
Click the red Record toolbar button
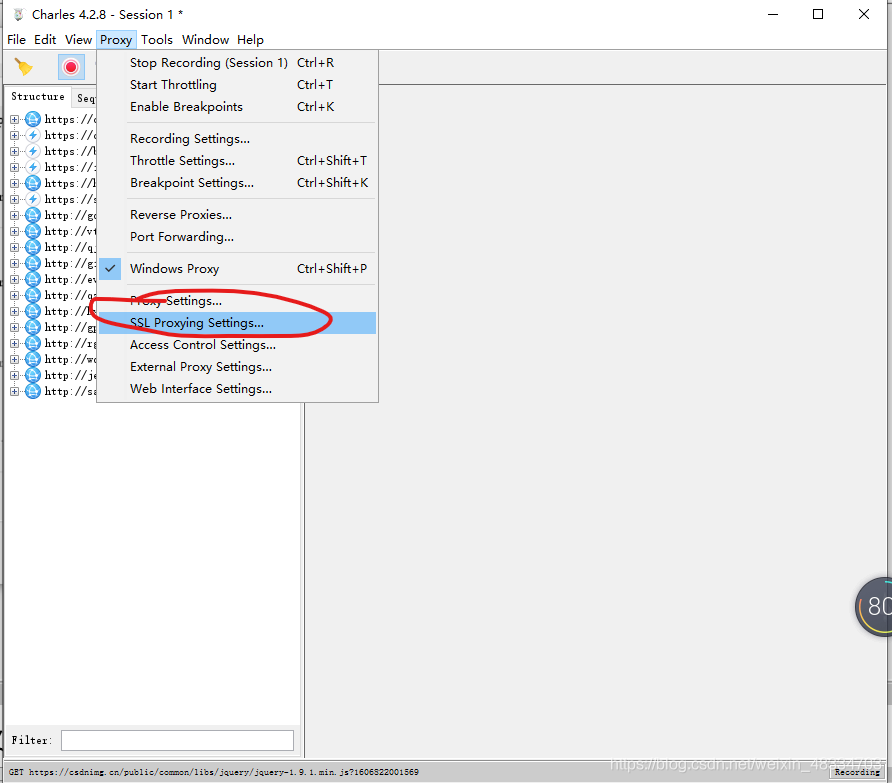click(71, 67)
